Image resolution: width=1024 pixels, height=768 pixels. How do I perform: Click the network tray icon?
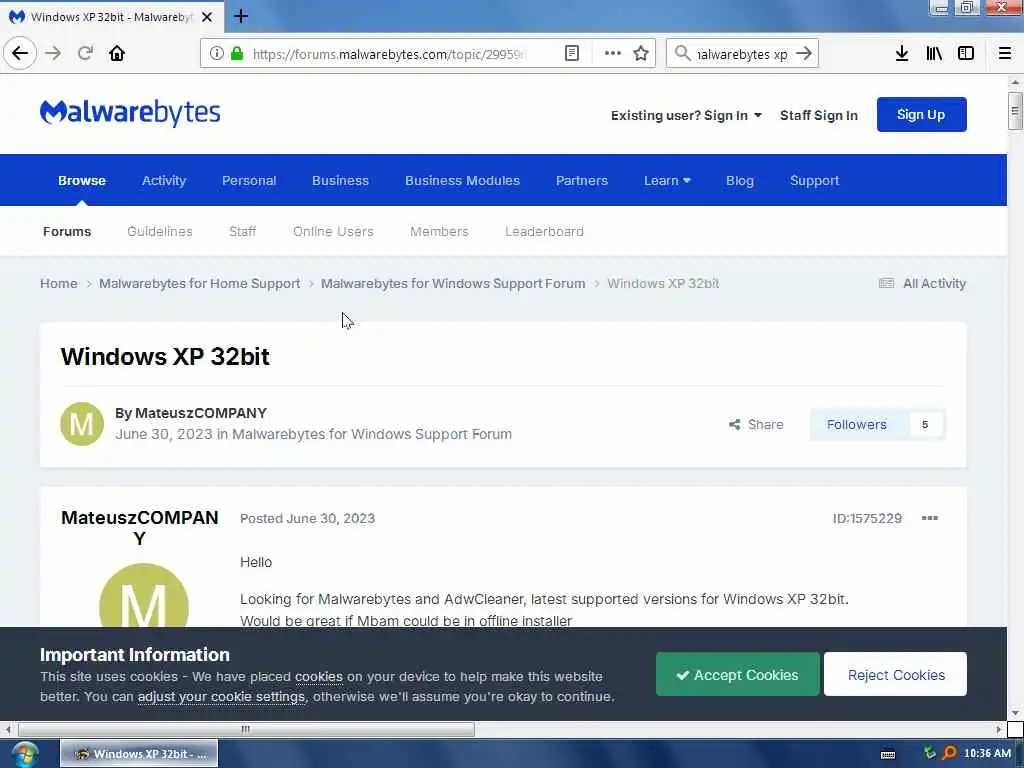coord(929,753)
